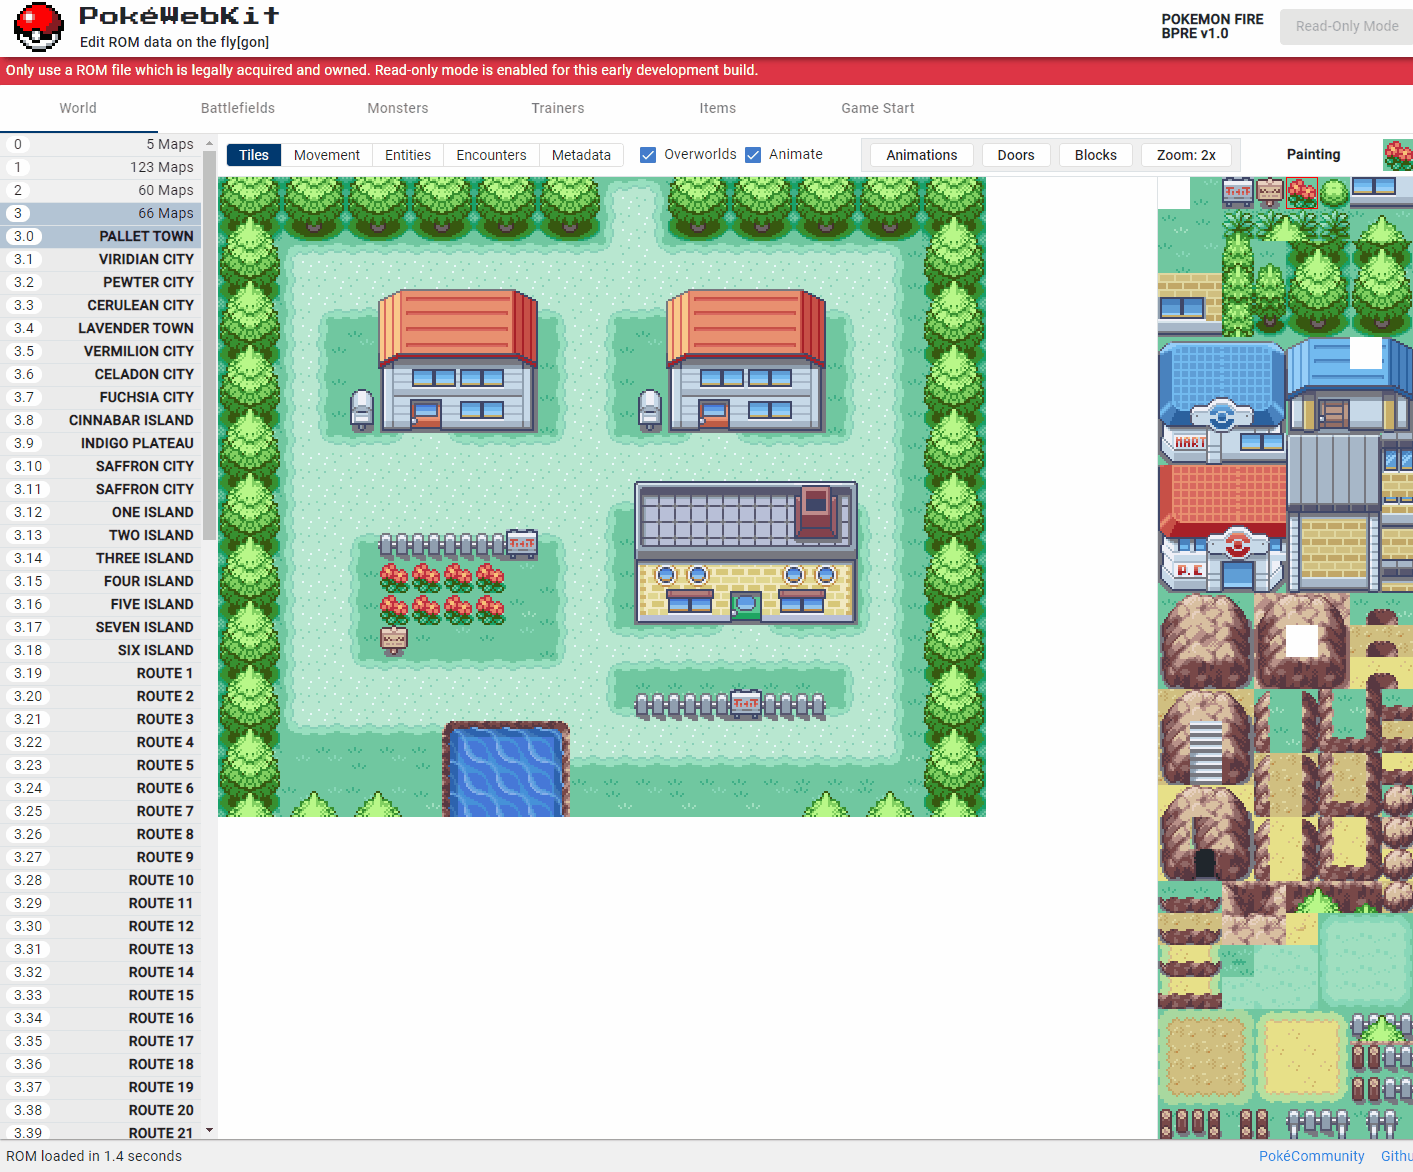Collapse map group 3 with 66 Maps
The width and height of the screenshot is (1413, 1172).
[101, 213]
